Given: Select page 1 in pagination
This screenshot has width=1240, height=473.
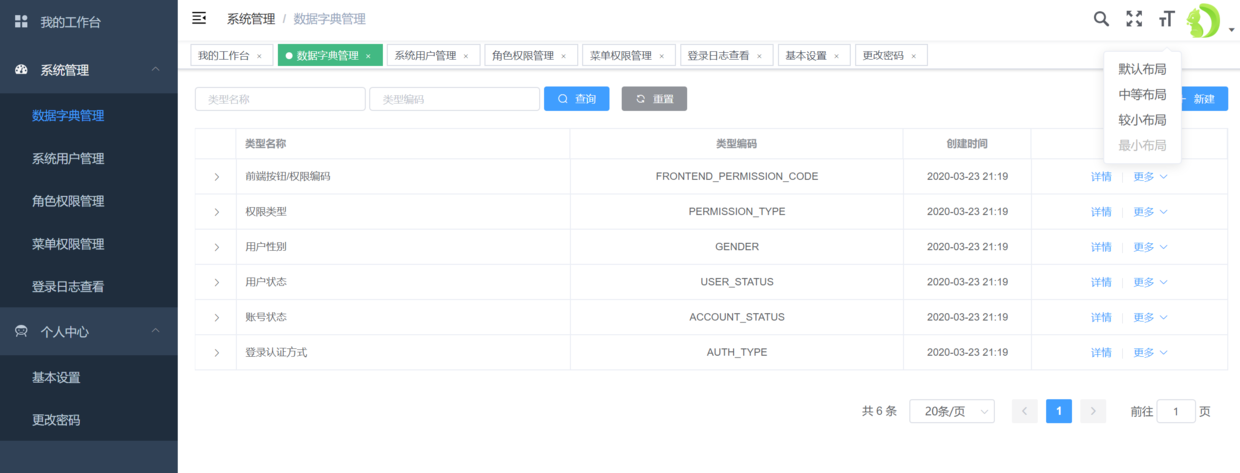Looking at the screenshot, I should (1059, 411).
